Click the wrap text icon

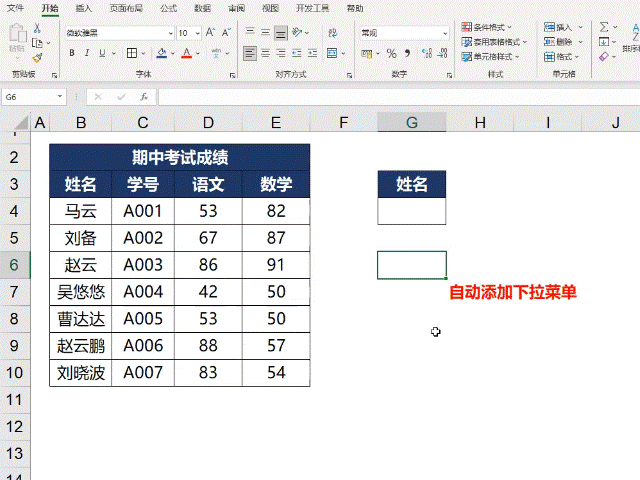tap(333, 33)
